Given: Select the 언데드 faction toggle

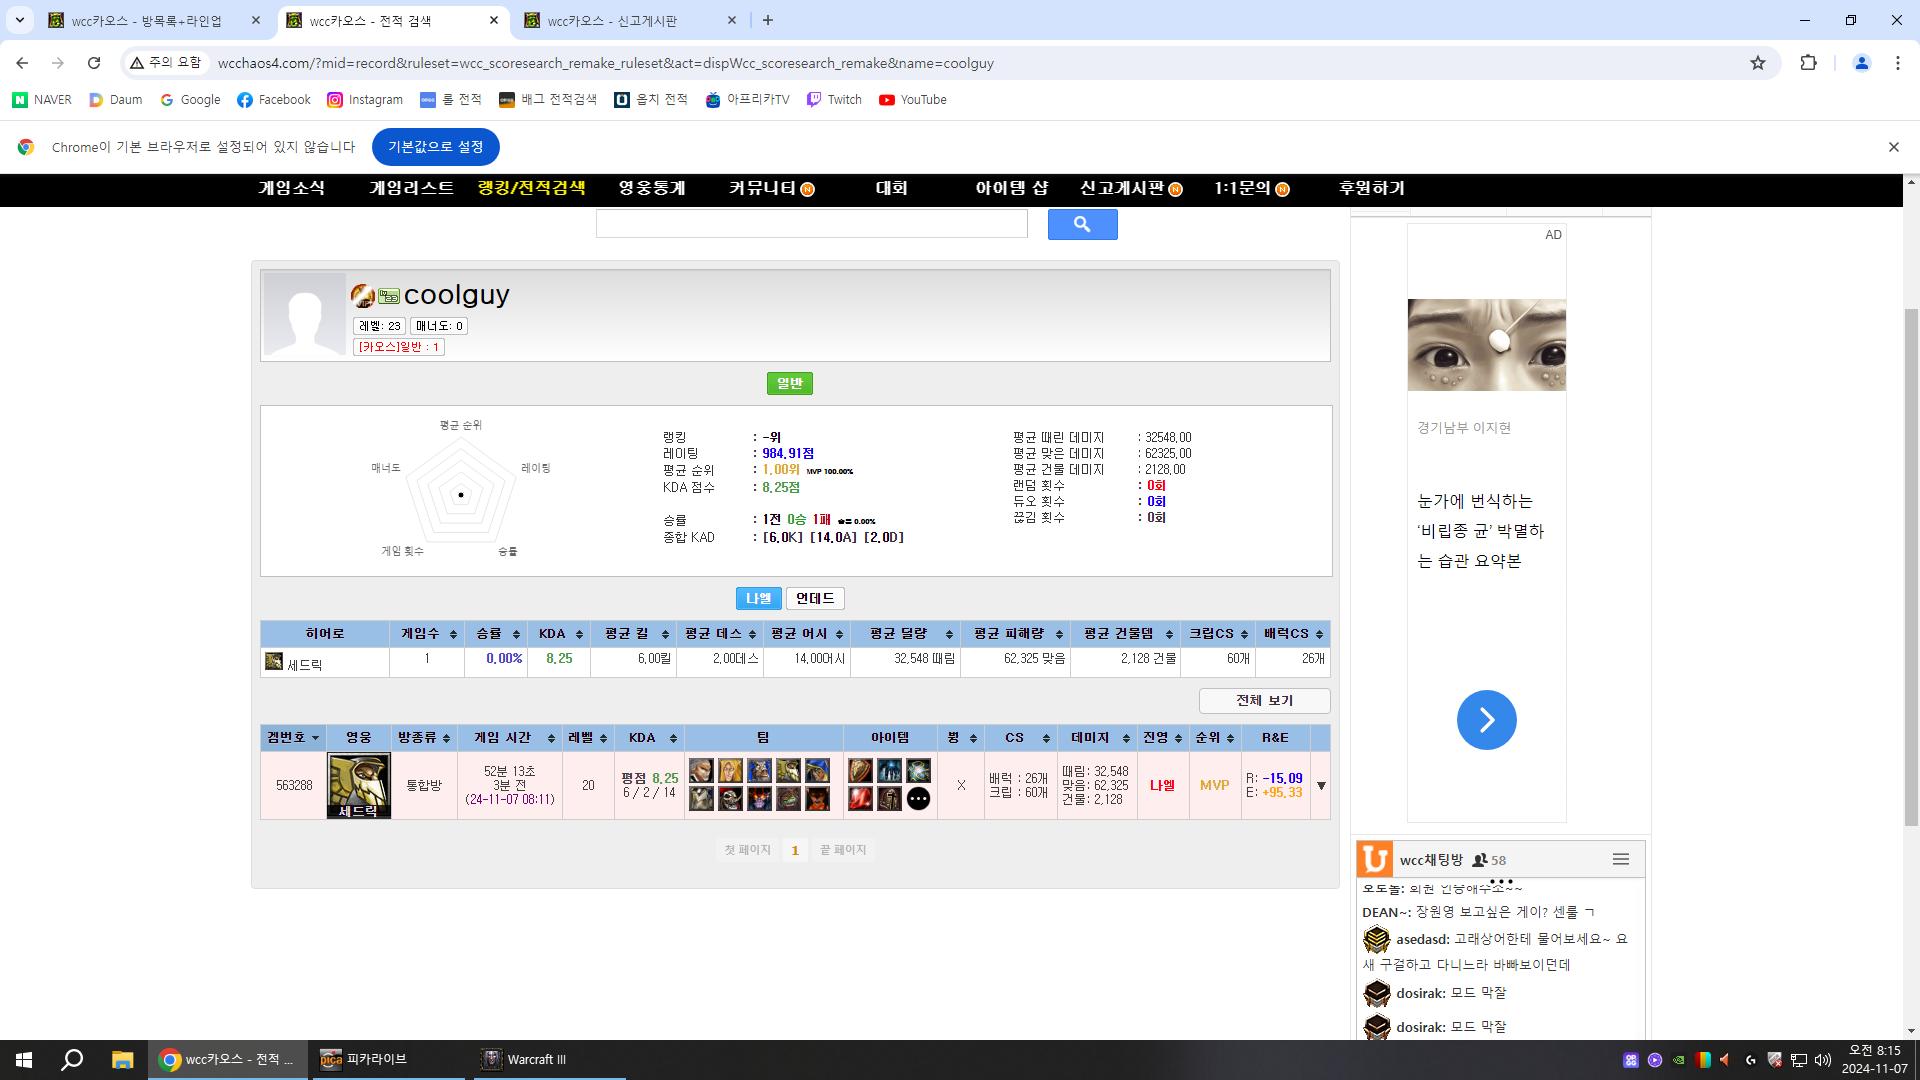Looking at the screenshot, I should pyautogui.click(x=815, y=598).
